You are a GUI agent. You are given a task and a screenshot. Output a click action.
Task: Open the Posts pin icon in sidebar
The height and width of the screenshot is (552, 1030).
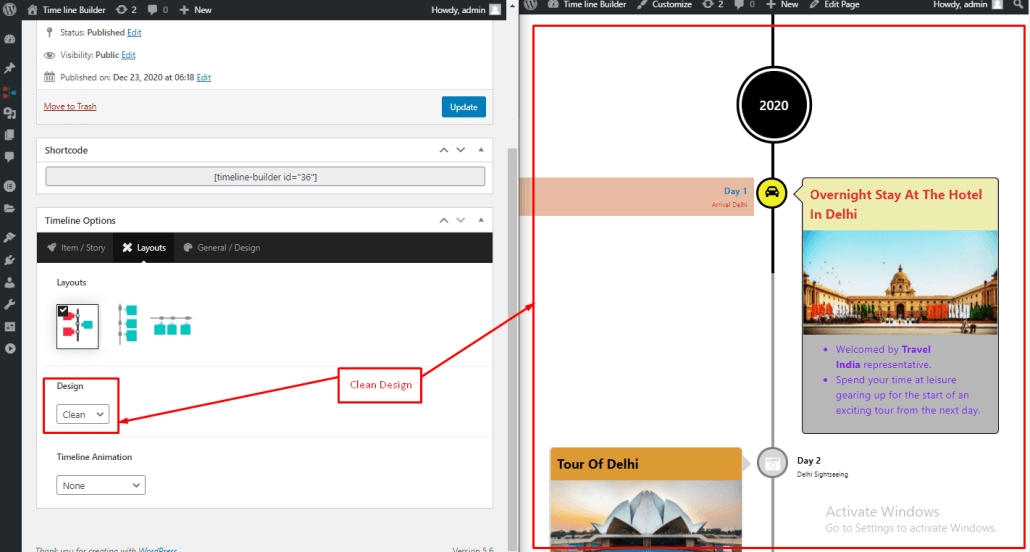9,68
